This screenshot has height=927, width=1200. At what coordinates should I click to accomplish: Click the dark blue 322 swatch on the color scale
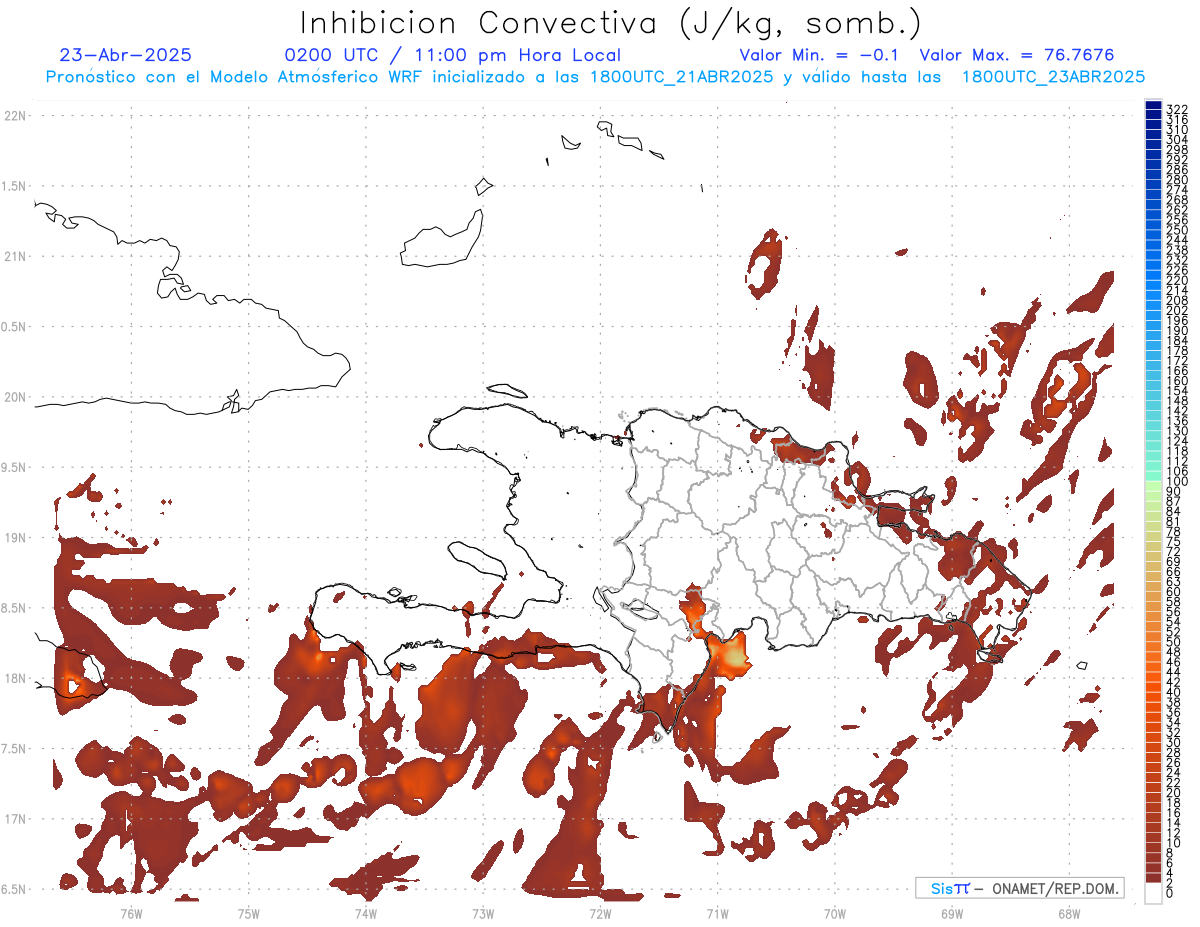[1154, 107]
